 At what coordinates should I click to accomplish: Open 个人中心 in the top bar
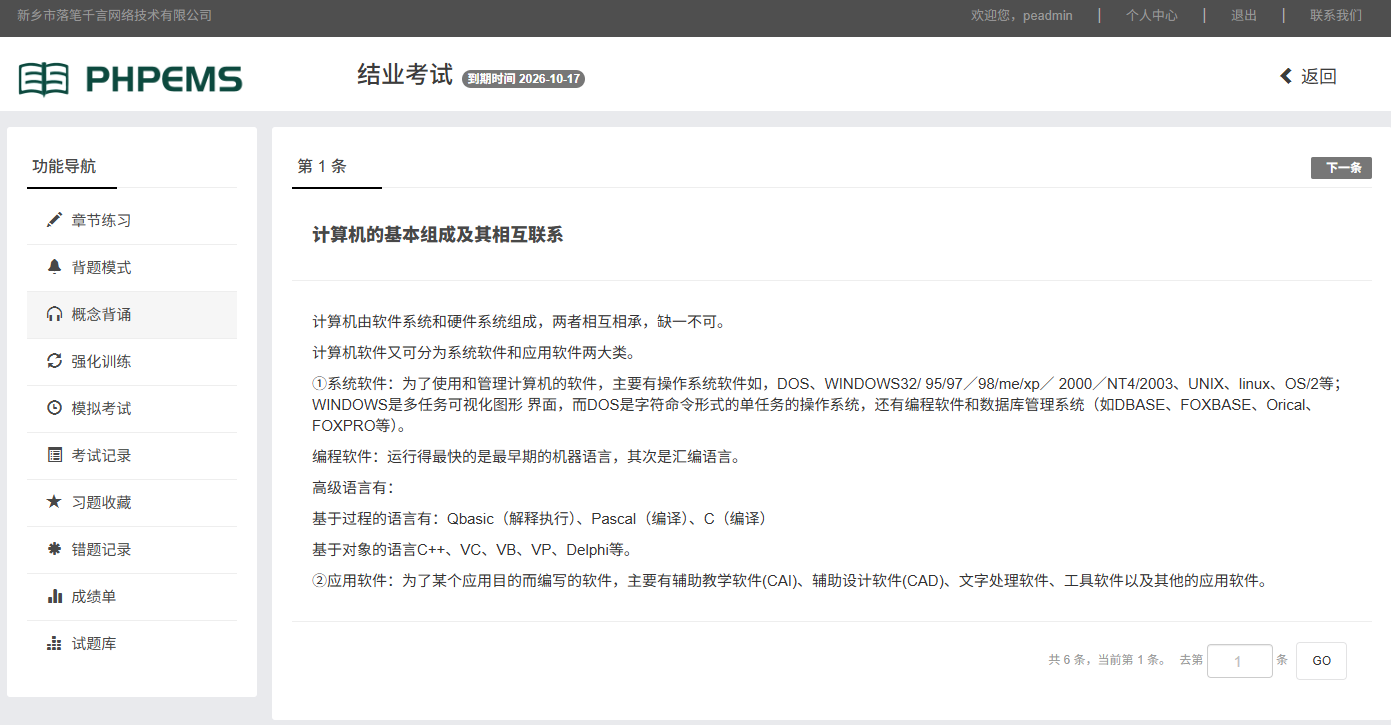point(1151,16)
